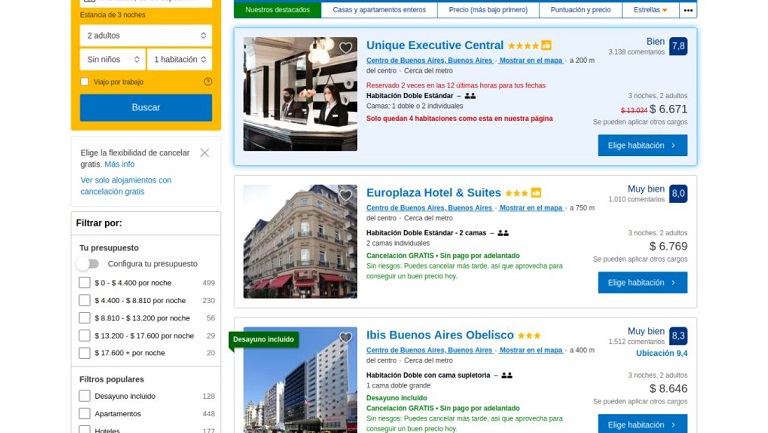The image size is (768, 433).
Task: Check the $ 0 - $ 4.400 por noche filter
Action: tap(85, 283)
